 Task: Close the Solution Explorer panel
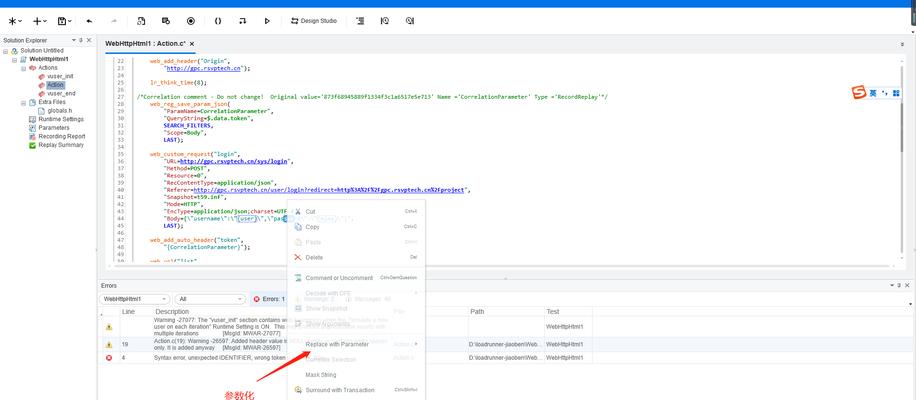tap(89, 40)
